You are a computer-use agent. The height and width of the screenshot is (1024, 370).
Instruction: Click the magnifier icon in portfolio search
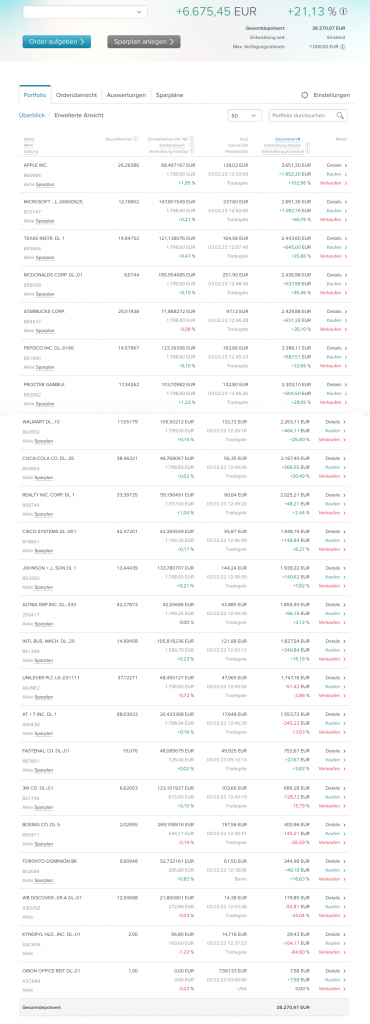(340, 116)
